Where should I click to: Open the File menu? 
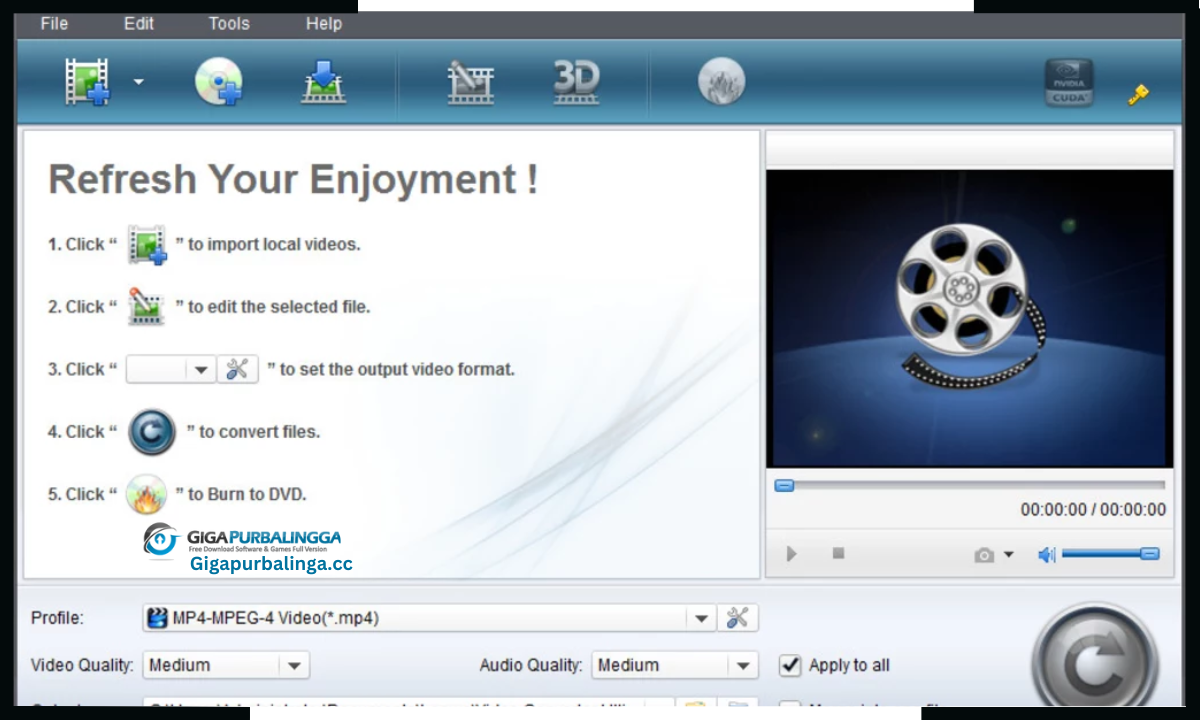(54, 24)
